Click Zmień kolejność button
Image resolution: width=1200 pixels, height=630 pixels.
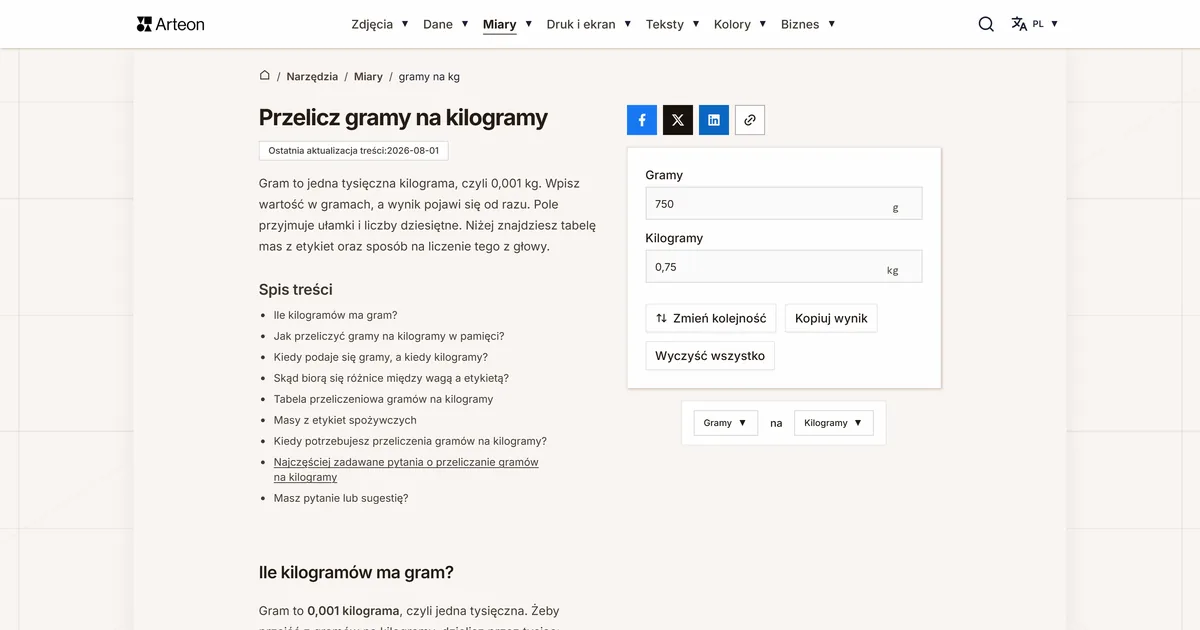[711, 318]
